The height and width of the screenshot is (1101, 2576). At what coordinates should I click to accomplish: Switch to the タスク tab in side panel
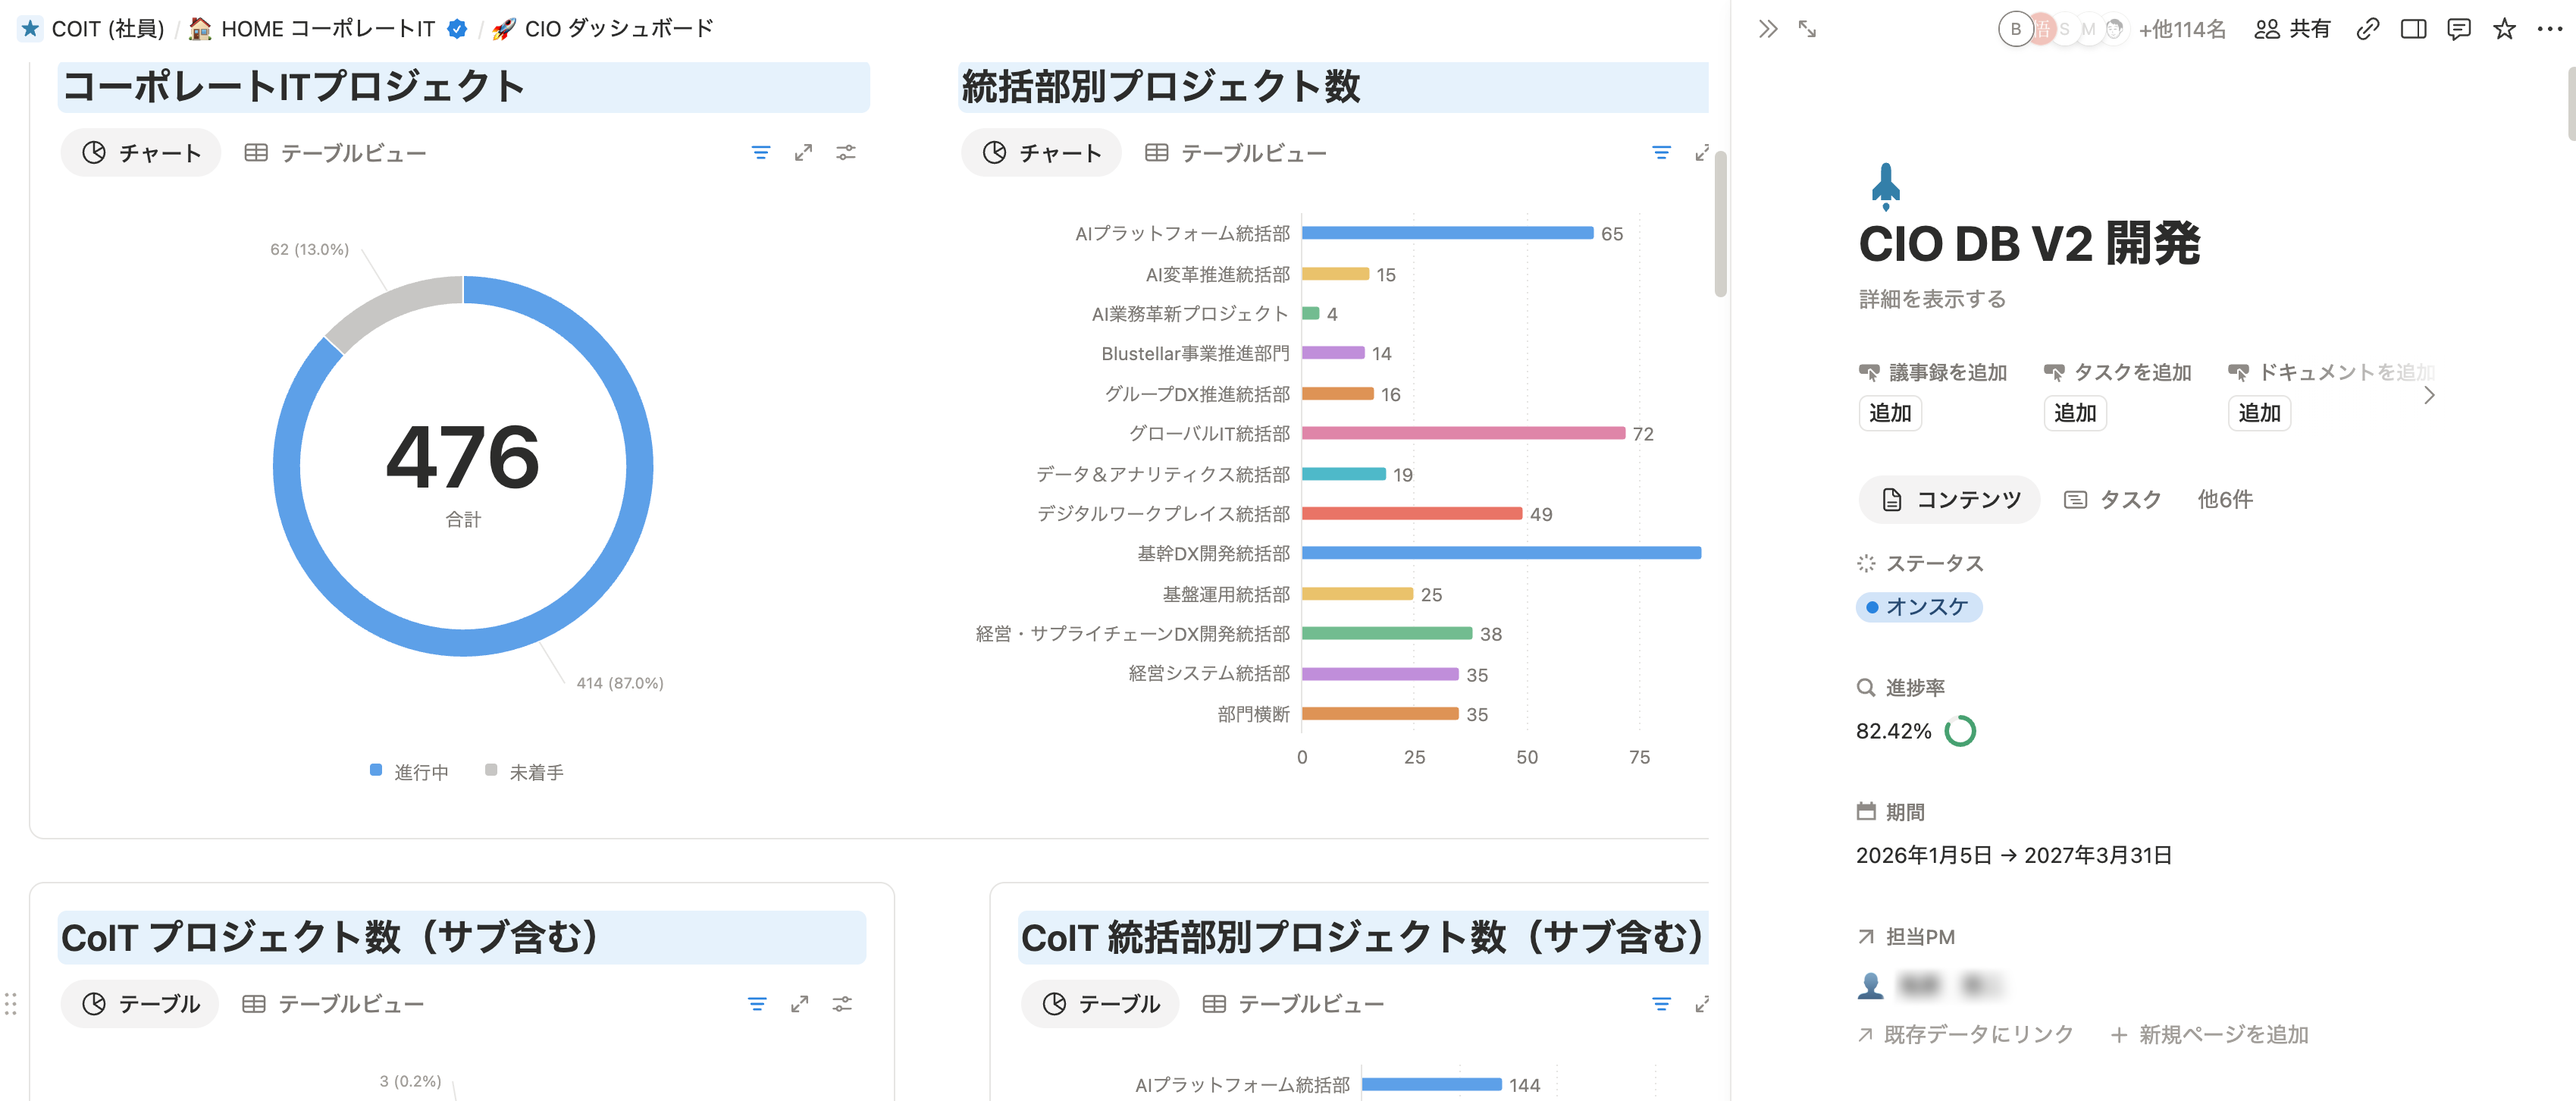click(x=2112, y=500)
